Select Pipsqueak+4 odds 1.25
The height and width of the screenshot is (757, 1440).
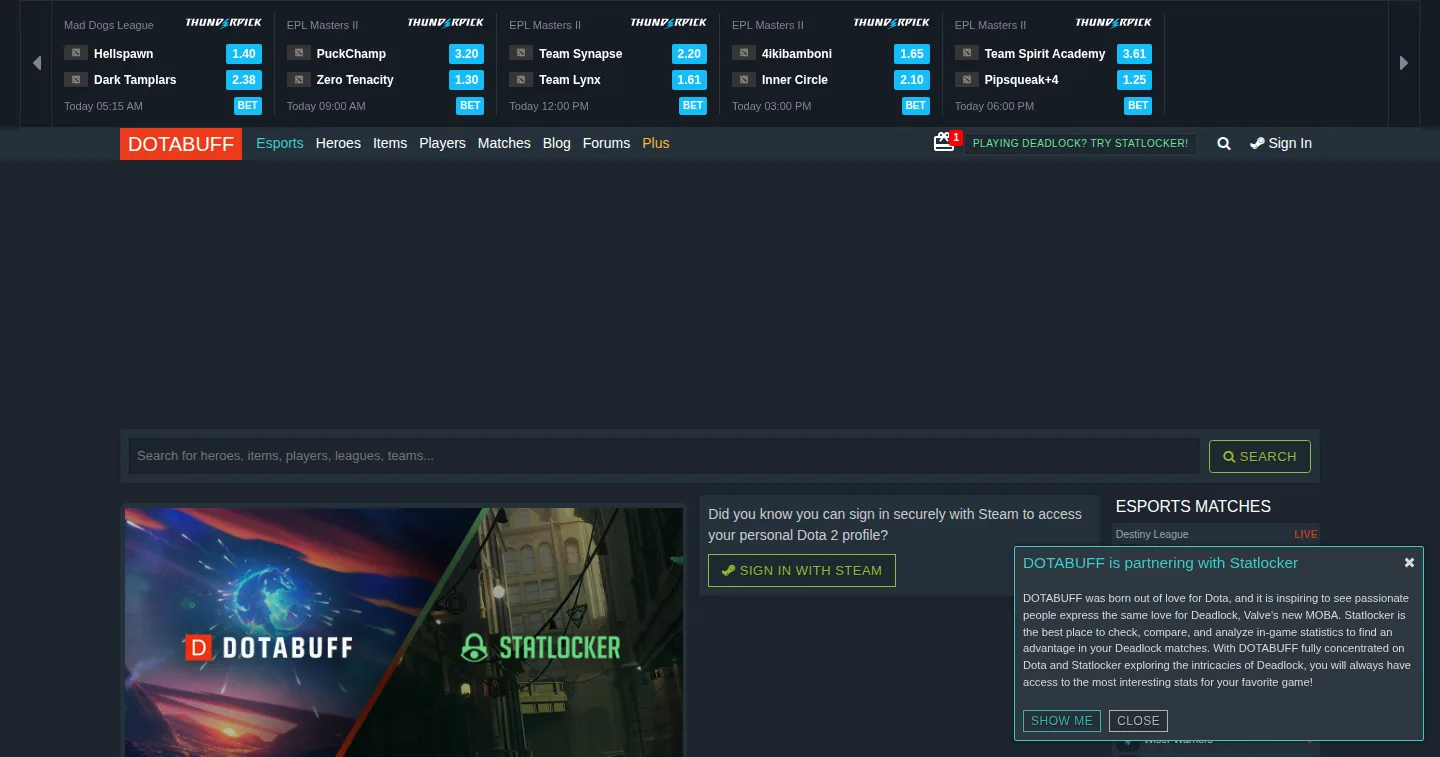click(1134, 80)
